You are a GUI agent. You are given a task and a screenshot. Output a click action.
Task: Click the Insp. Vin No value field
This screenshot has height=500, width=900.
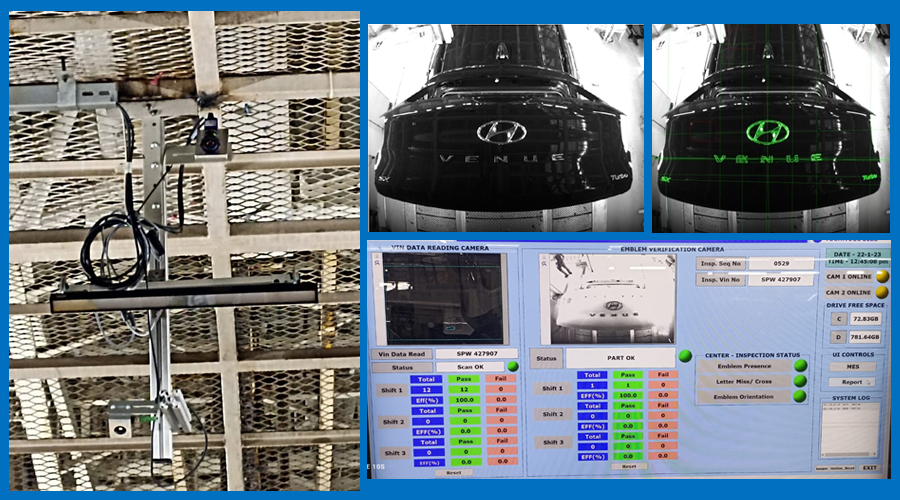click(x=781, y=280)
